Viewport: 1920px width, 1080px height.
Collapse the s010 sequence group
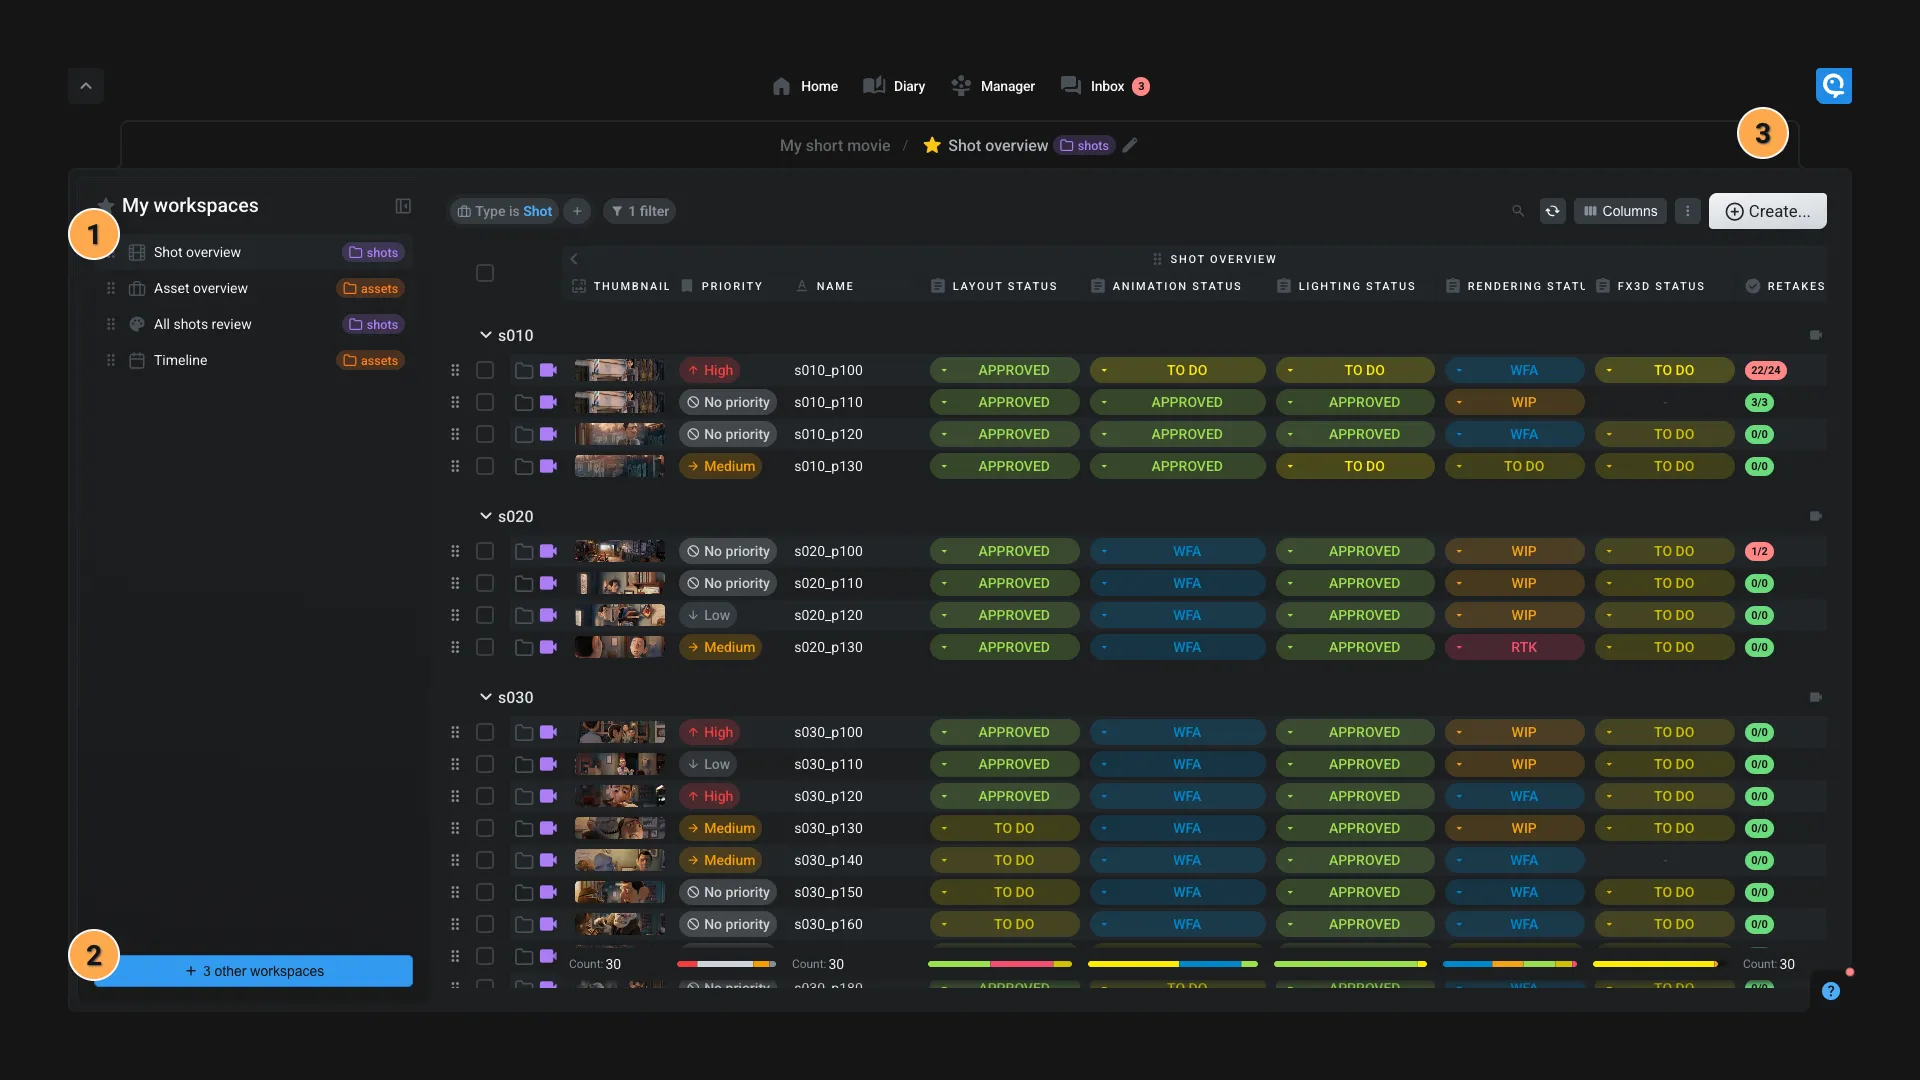(x=485, y=336)
